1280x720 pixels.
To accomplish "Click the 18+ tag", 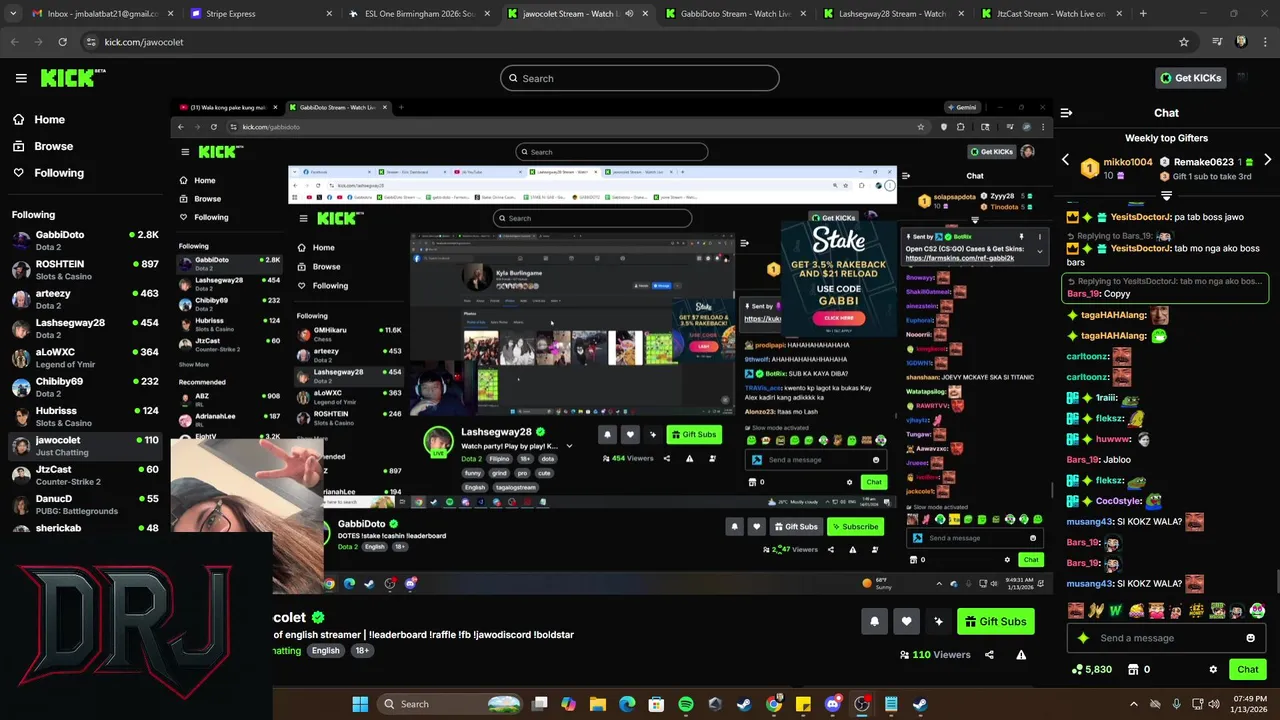I will point(362,650).
